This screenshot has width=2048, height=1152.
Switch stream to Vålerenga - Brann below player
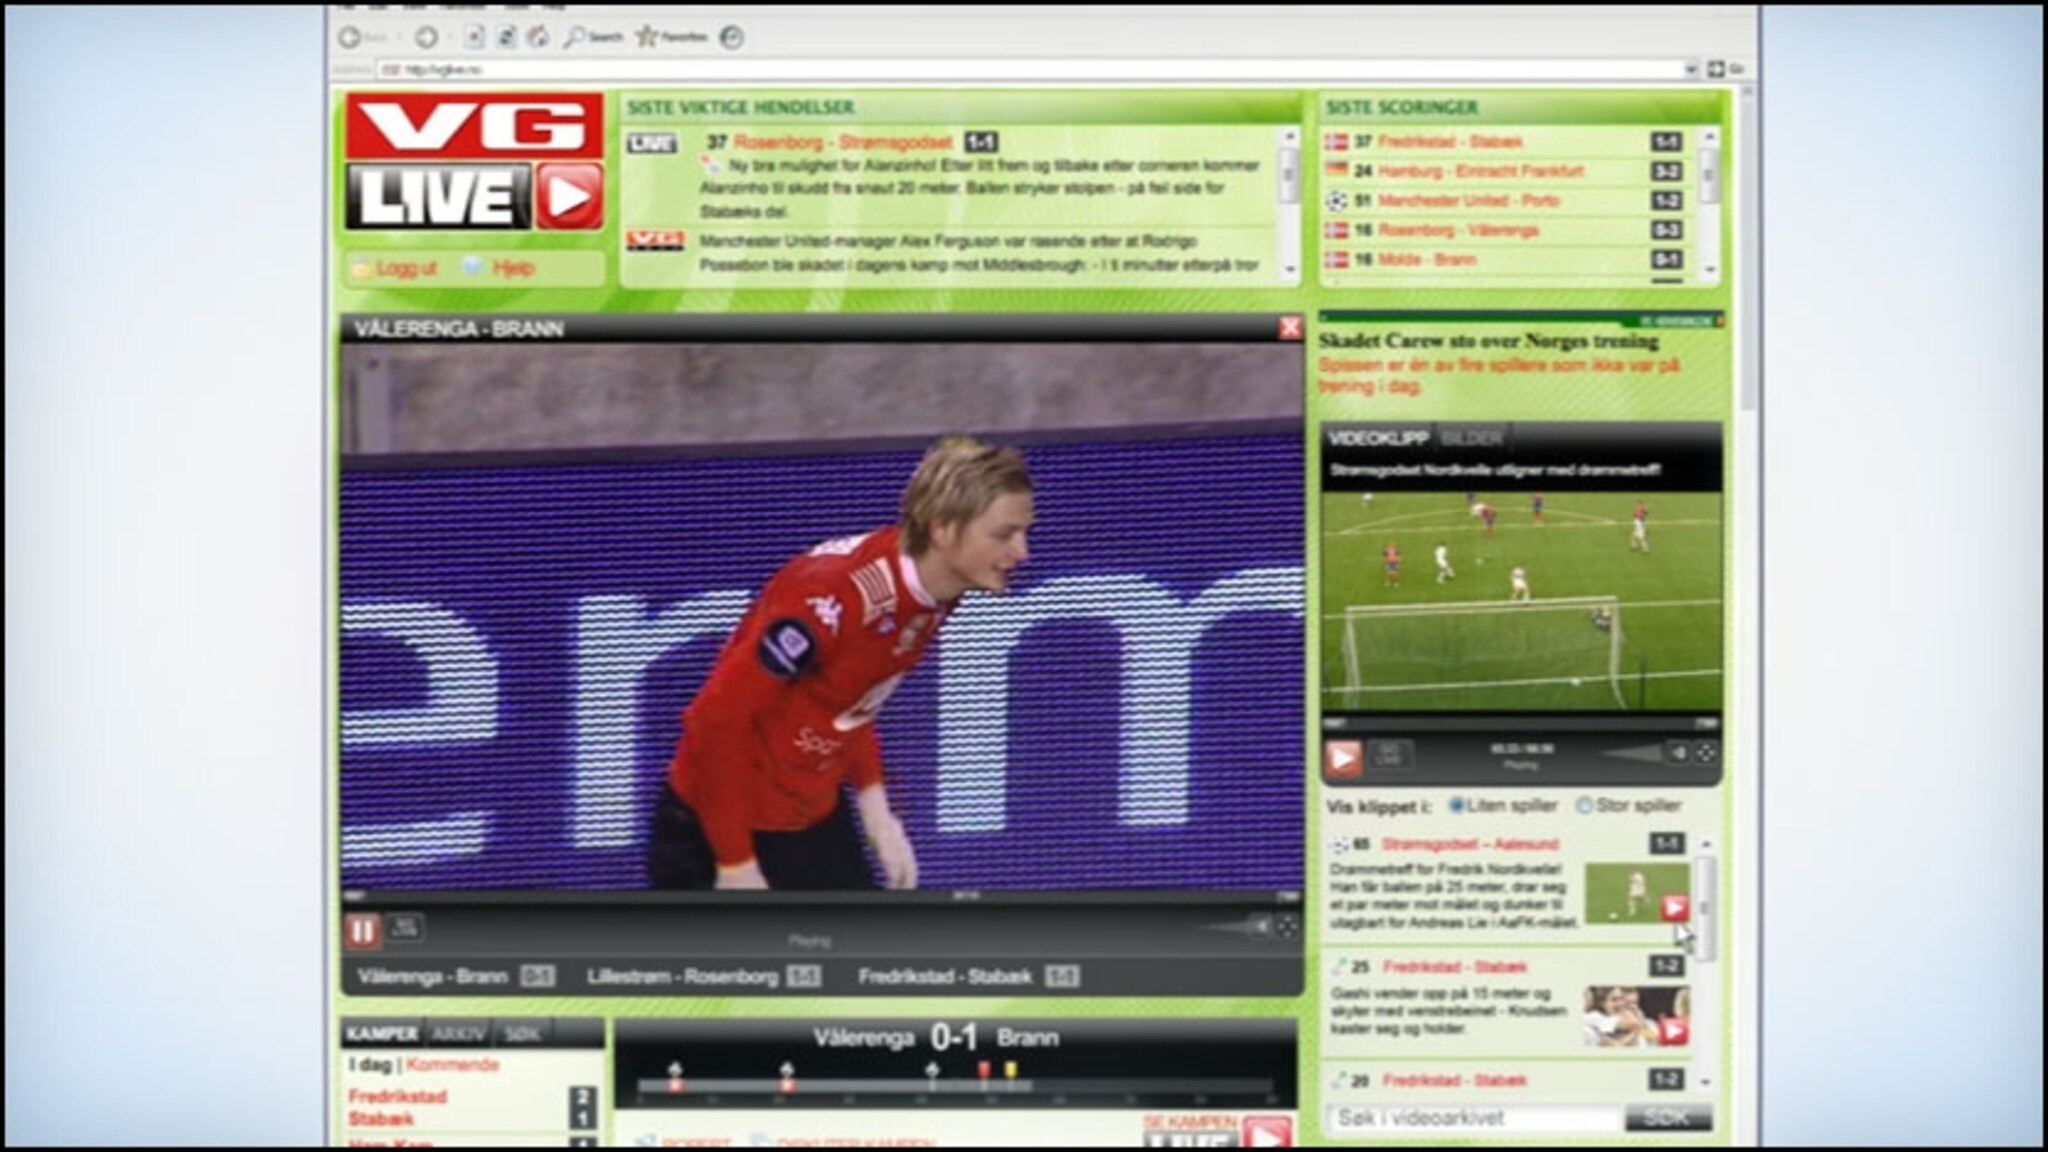[433, 976]
